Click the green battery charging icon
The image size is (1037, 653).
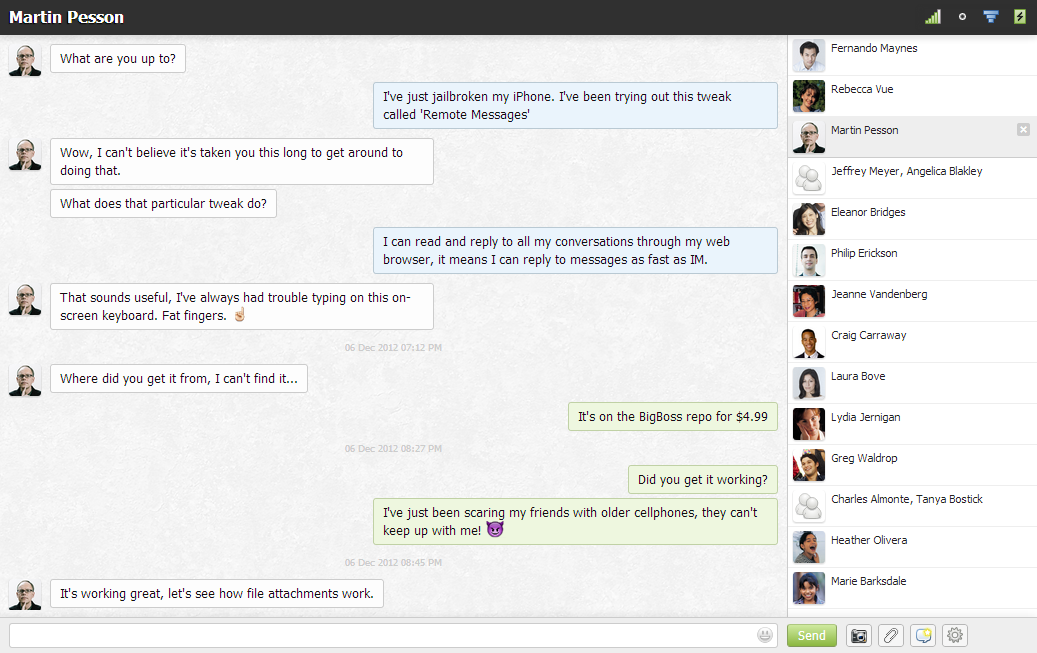[1019, 17]
